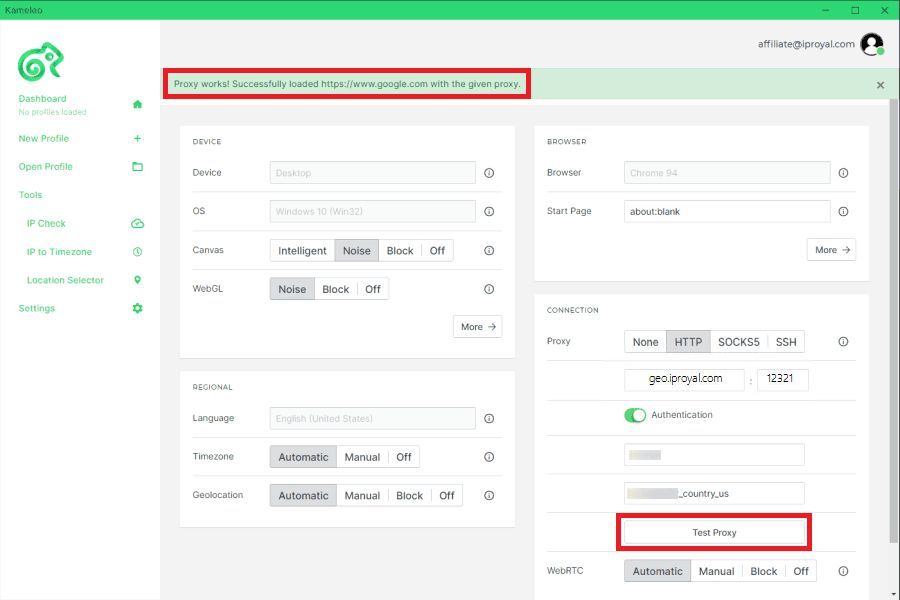Open the user account avatar menu

[x=872, y=44]
